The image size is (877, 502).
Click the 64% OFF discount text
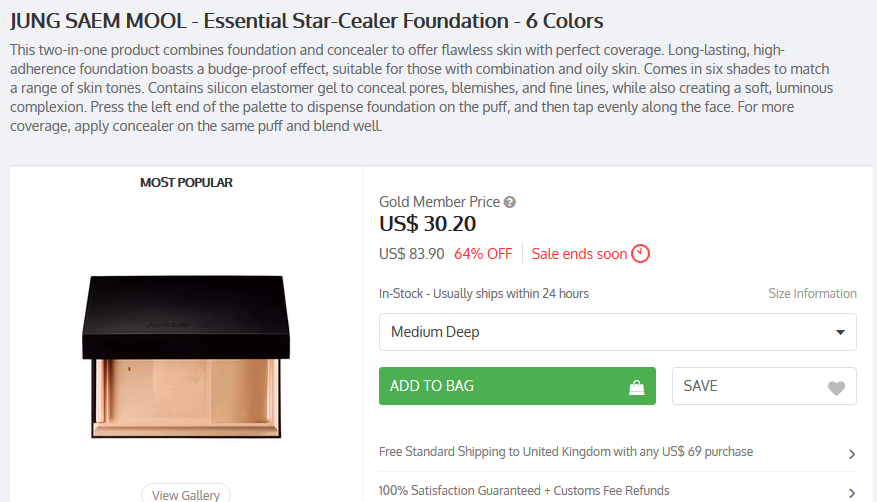click(x=483, y=254)
